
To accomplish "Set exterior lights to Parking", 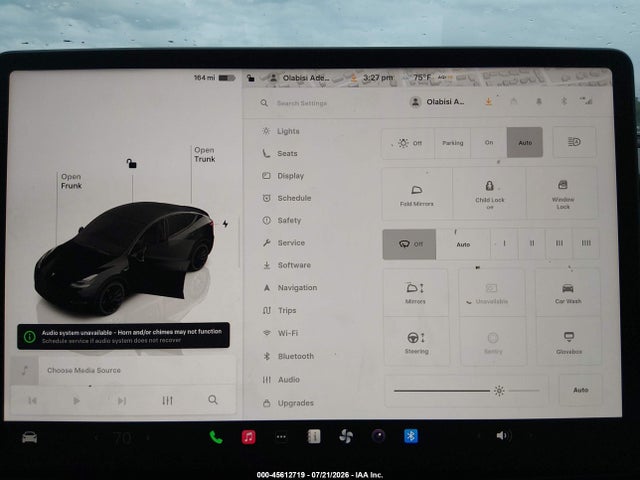I will click(x=453, y=143).
